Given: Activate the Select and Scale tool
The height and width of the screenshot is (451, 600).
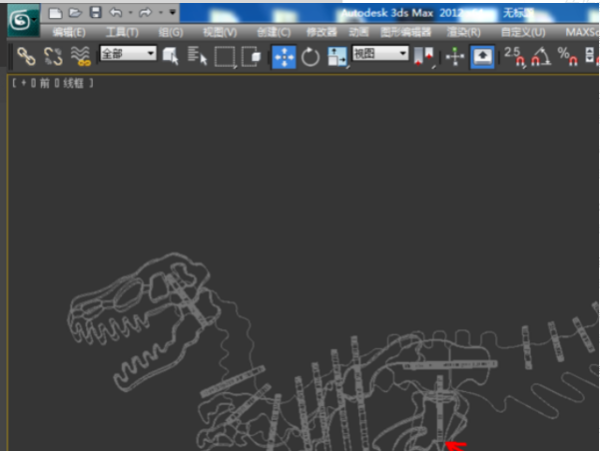Looking at the screenshot, I should [x=338, y=57].
